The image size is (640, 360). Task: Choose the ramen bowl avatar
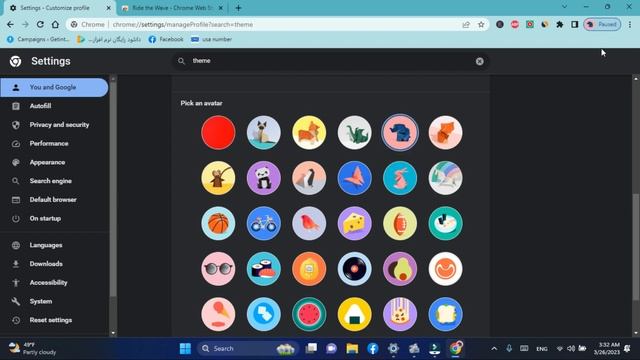(x=445, y=223)
